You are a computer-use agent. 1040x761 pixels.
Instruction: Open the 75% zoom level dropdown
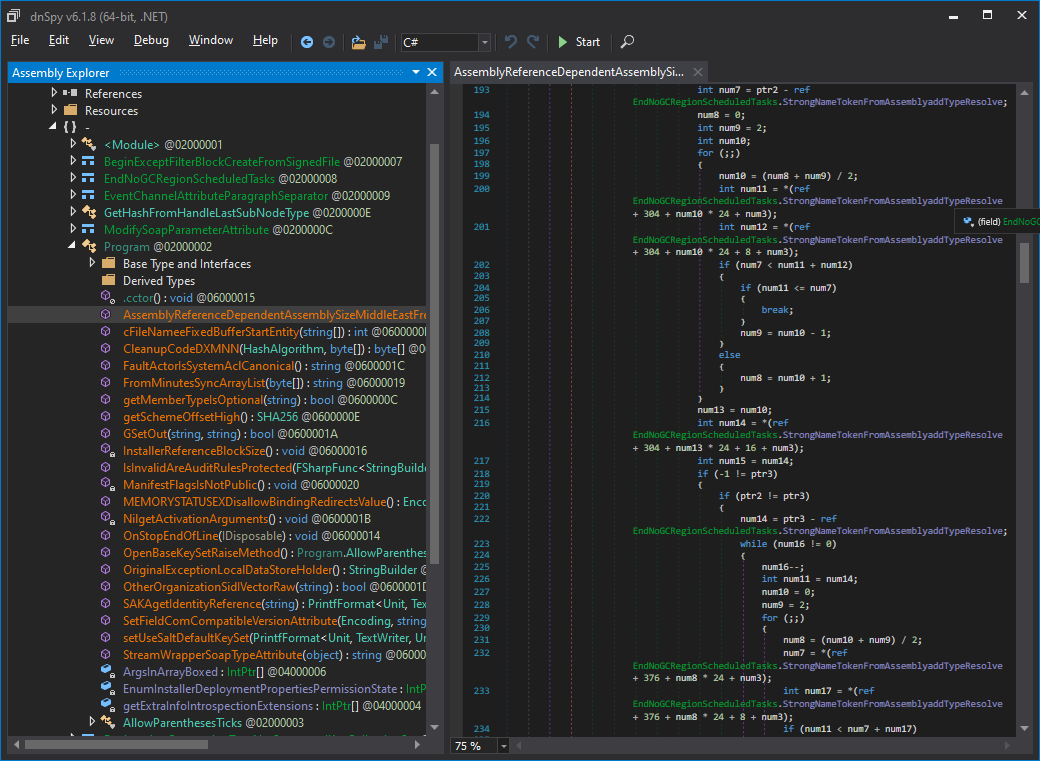(503, 745)
